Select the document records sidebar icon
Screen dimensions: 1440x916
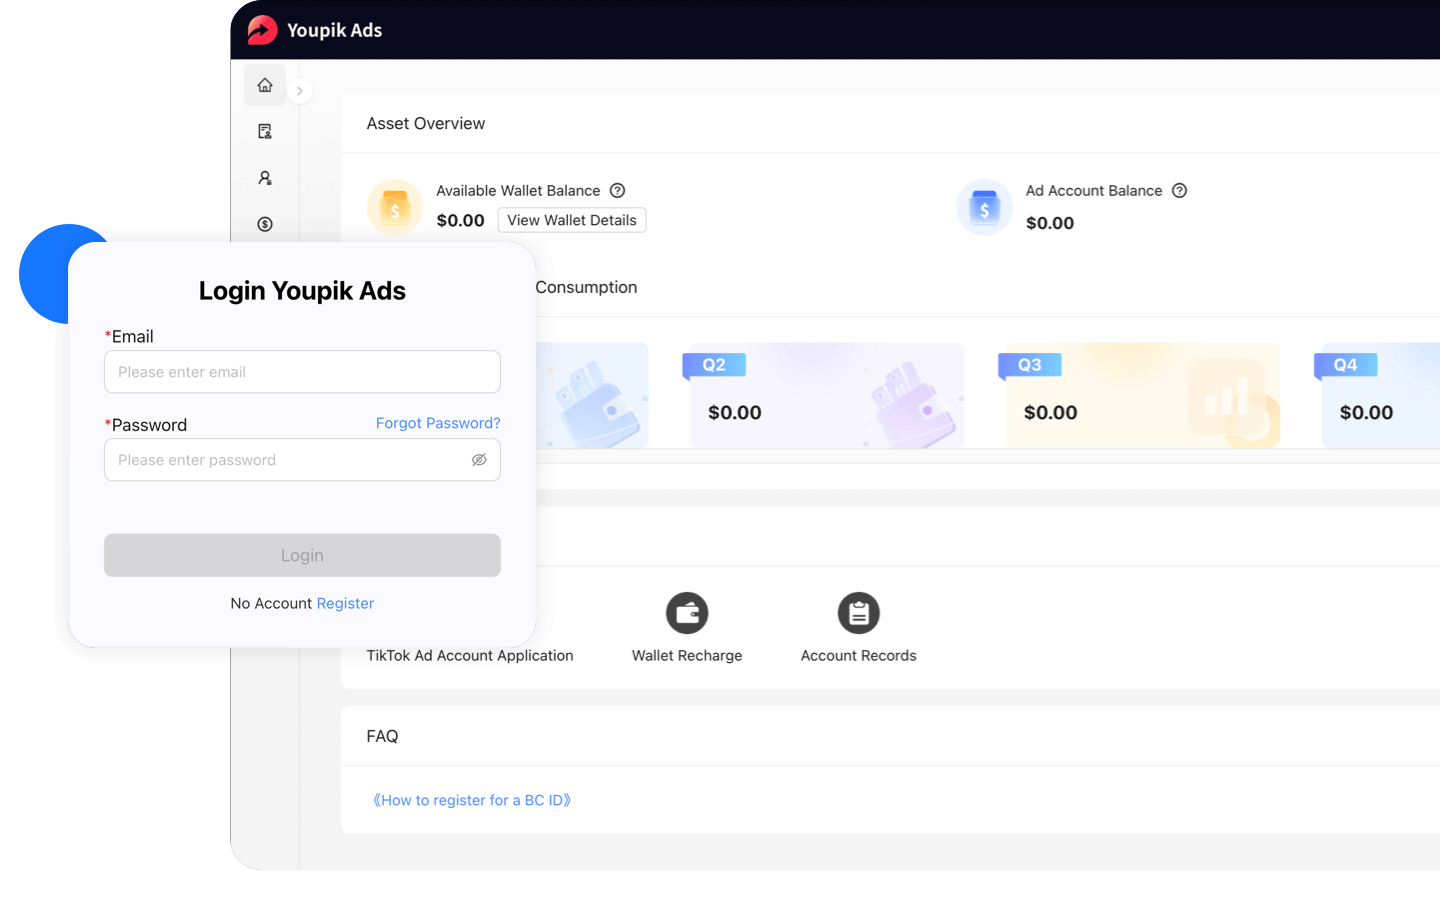click(265, 131)
